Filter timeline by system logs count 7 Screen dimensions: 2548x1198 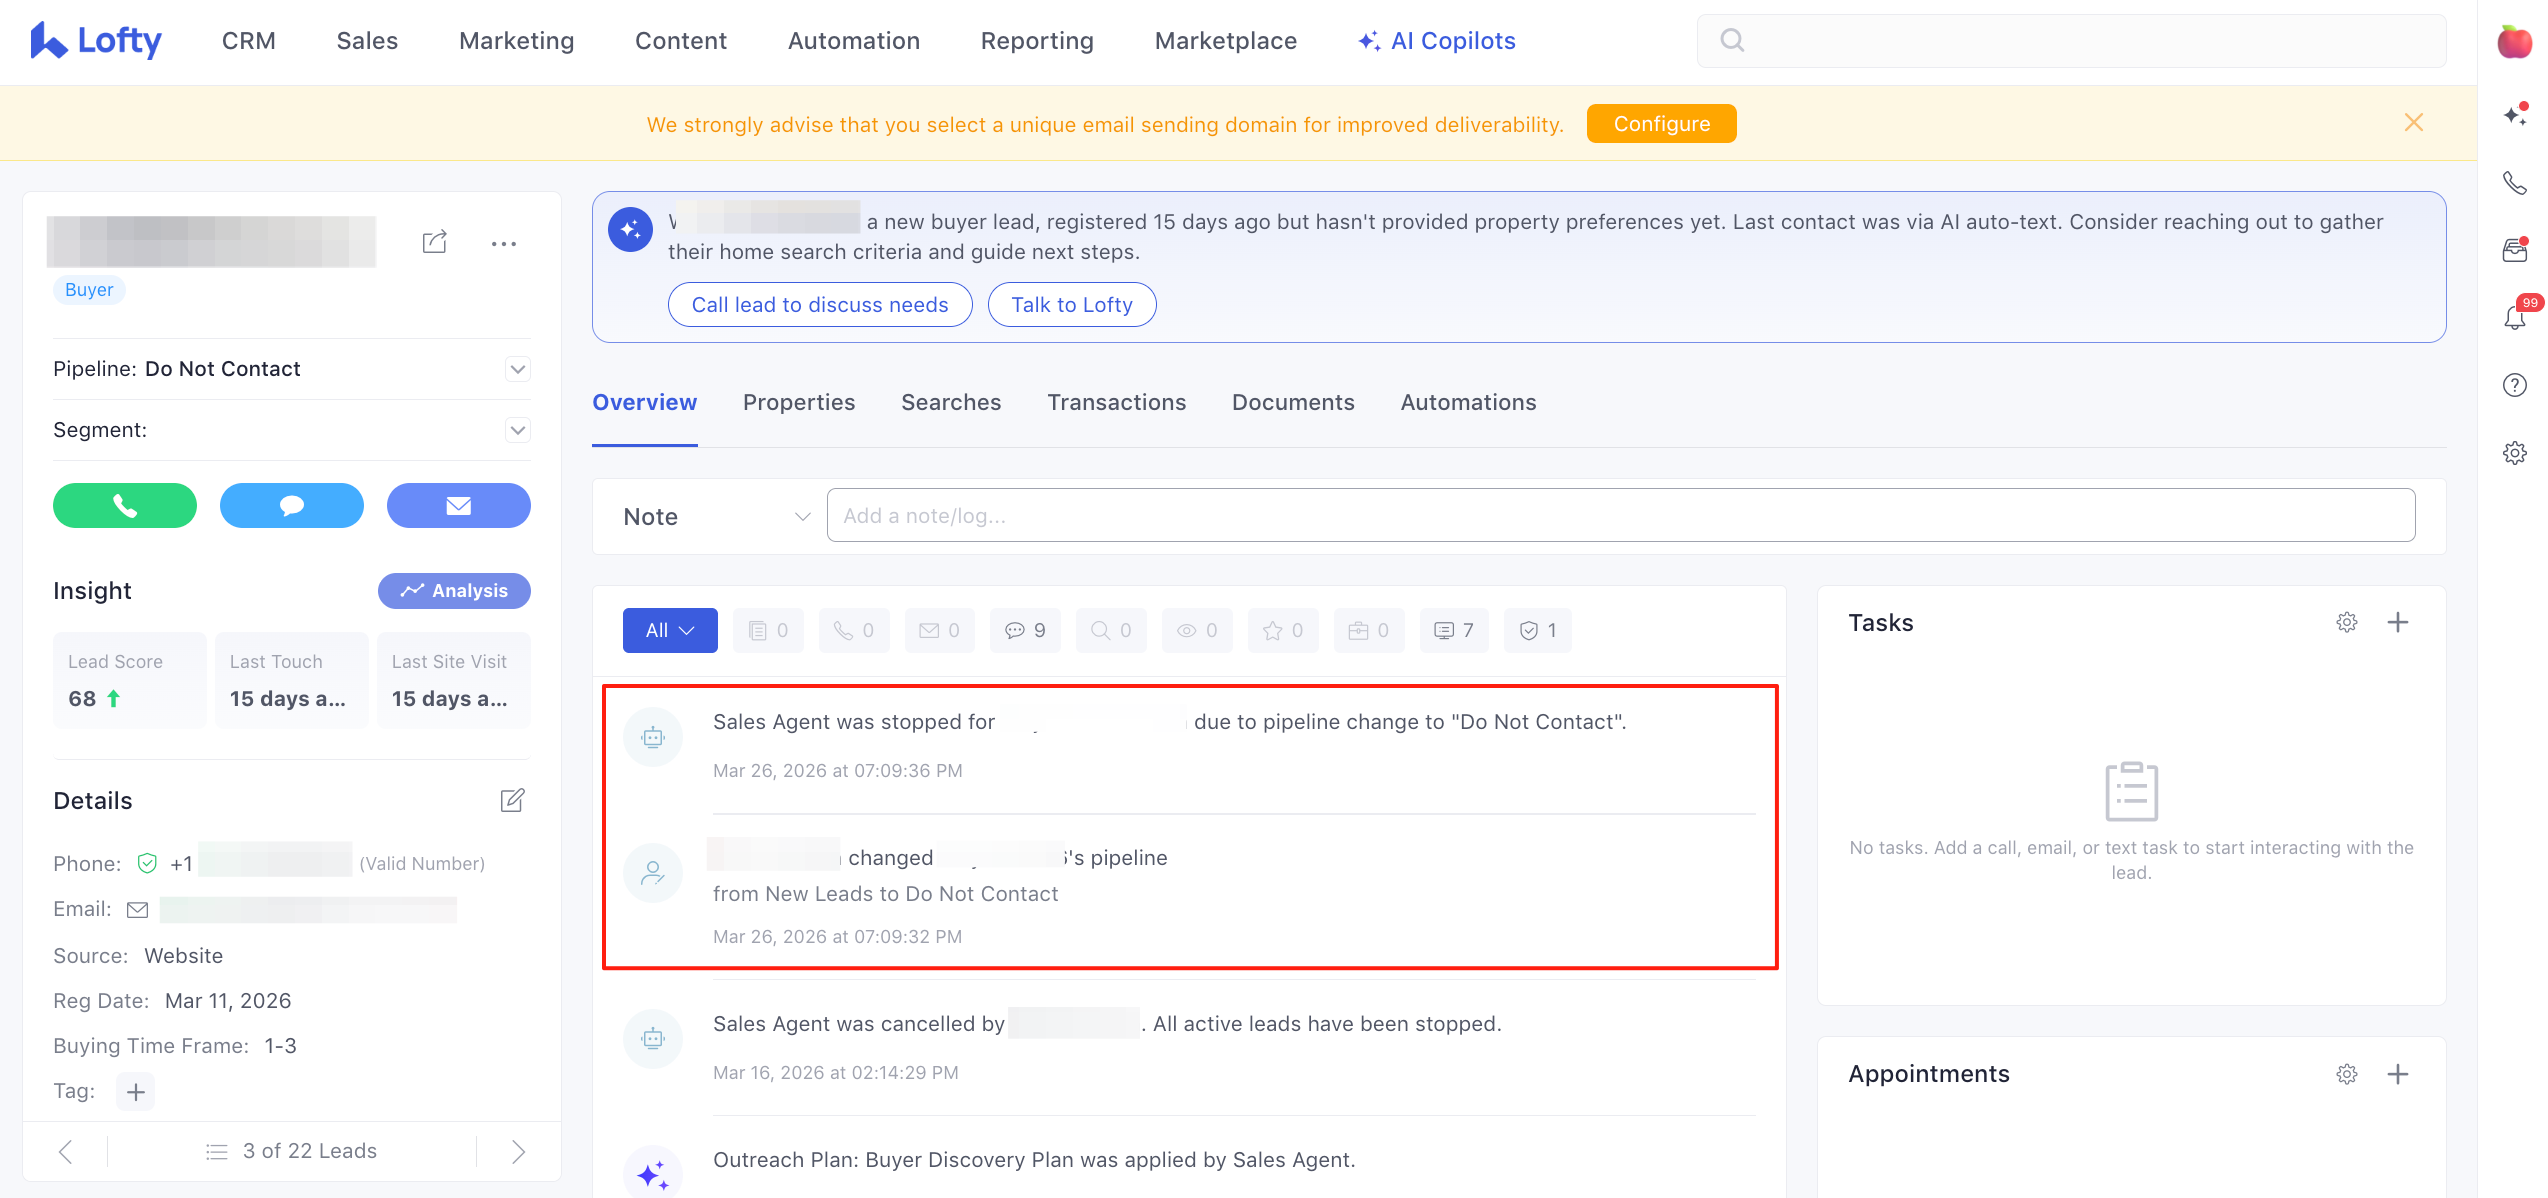(x=1454, y=631)
